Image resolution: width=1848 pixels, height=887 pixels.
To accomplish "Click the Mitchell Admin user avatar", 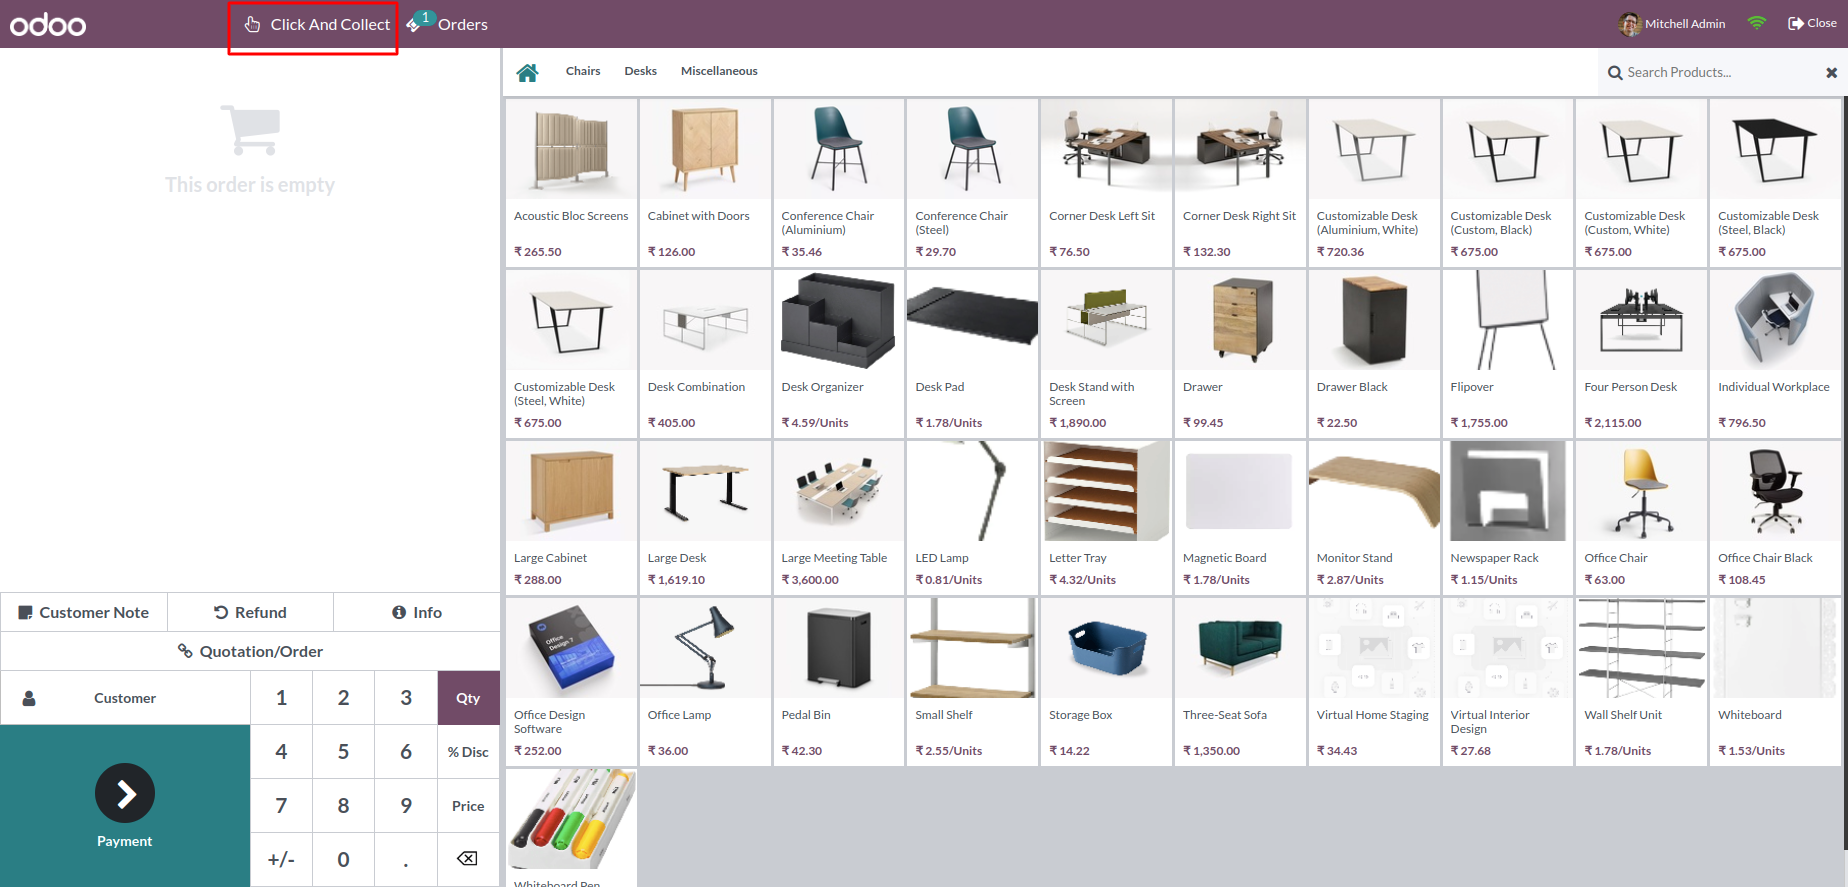I will coord(1630,24).
